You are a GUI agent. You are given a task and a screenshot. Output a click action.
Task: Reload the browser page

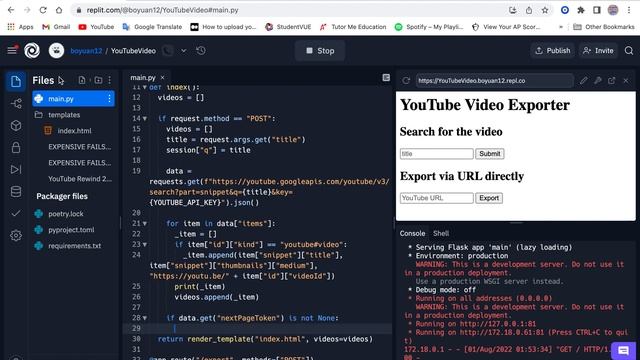pyautogui.click(x=43, y=10)
